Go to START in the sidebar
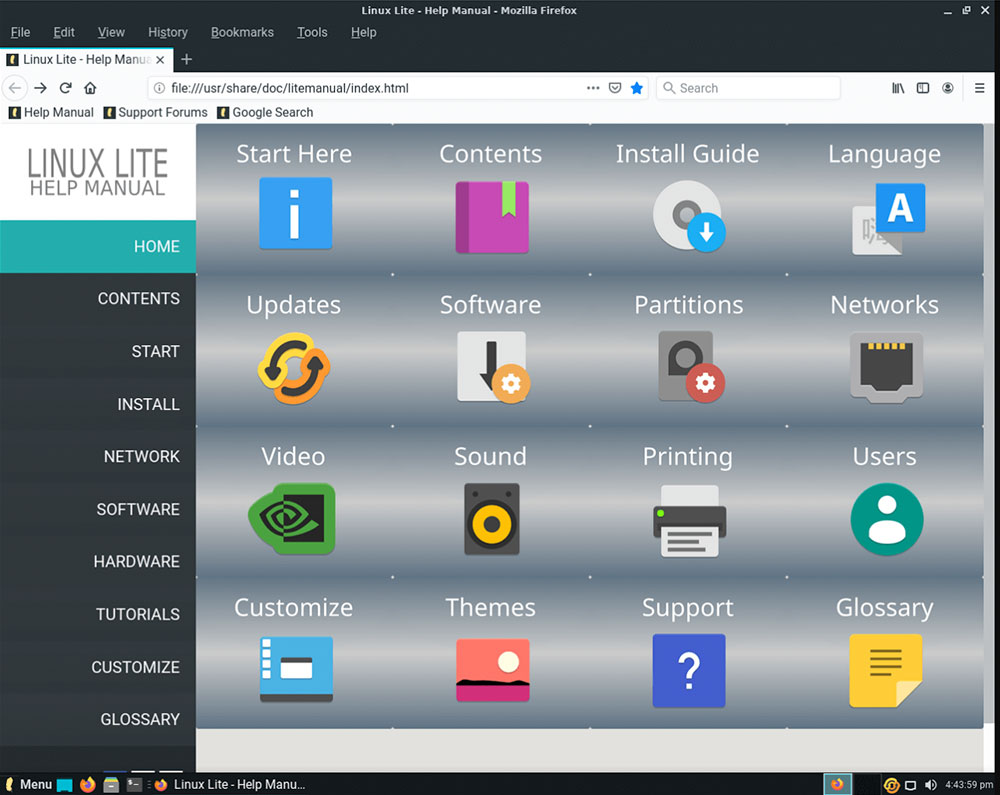 [98, 351]
